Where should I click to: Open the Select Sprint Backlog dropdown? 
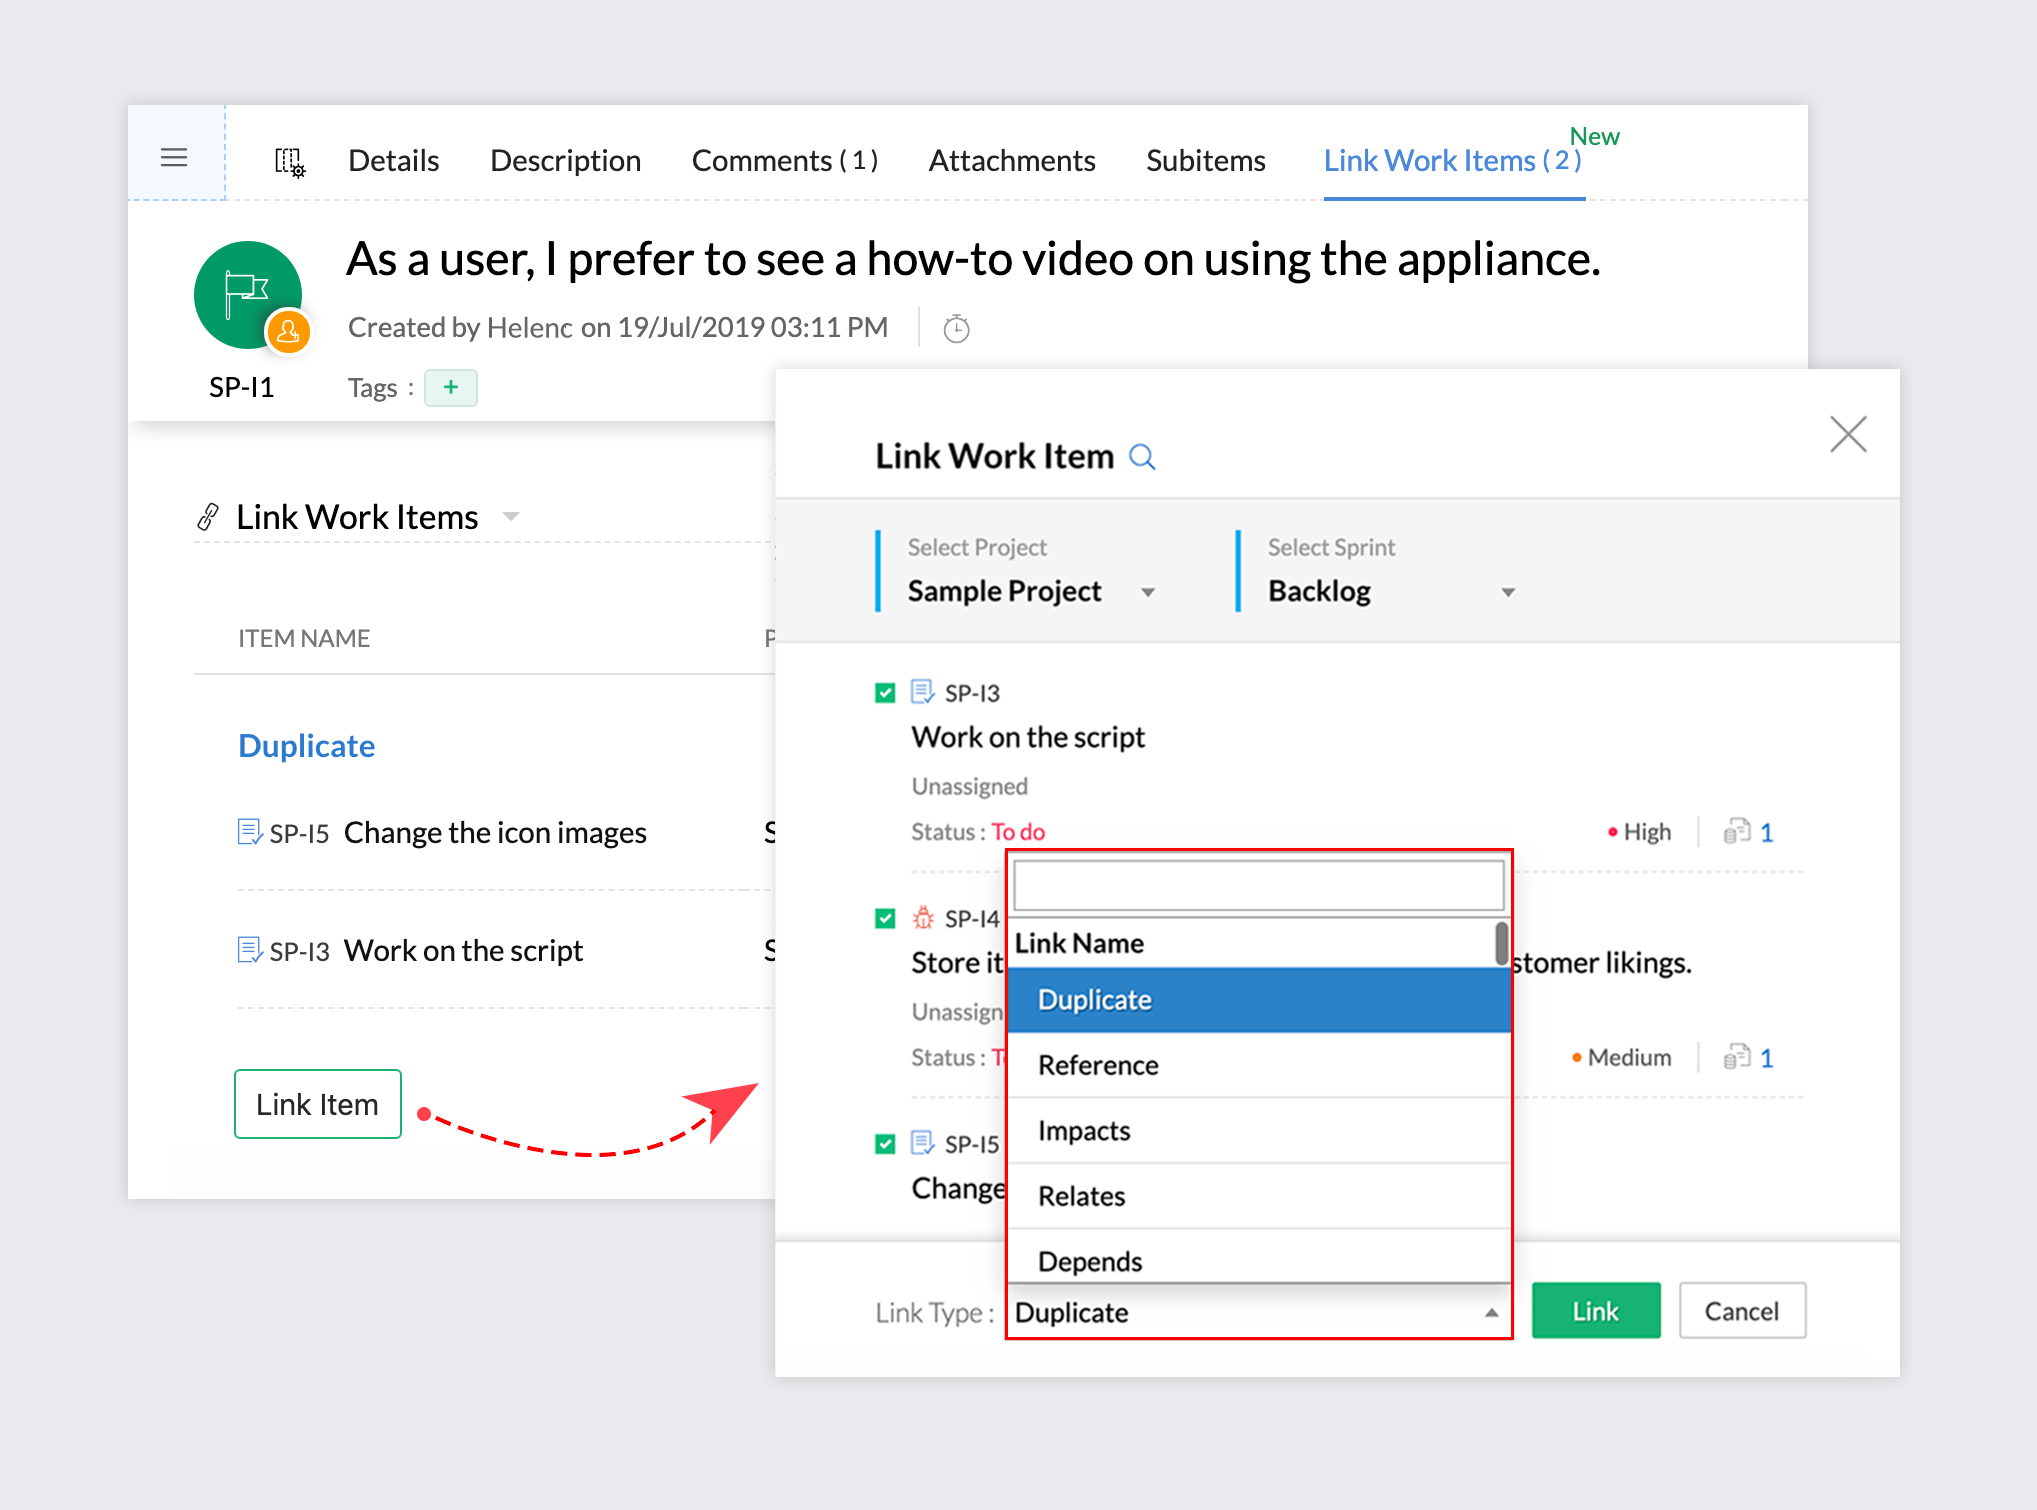[x=1507, y=592]
